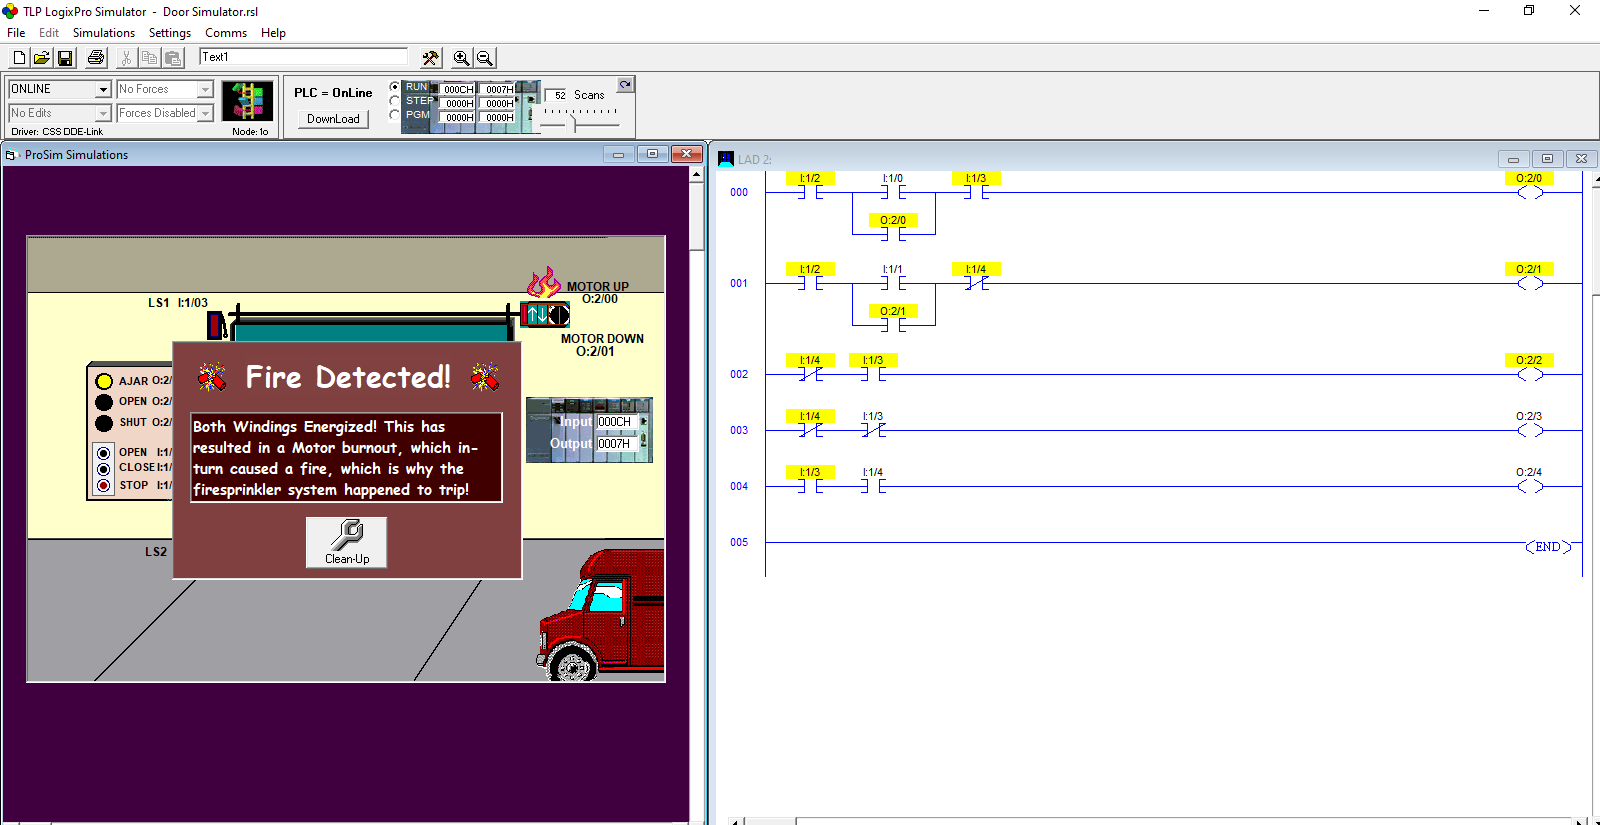The image size is (1600, 825).
Task: Save the program with the floppy disk icon
Action: click(65, 58)
